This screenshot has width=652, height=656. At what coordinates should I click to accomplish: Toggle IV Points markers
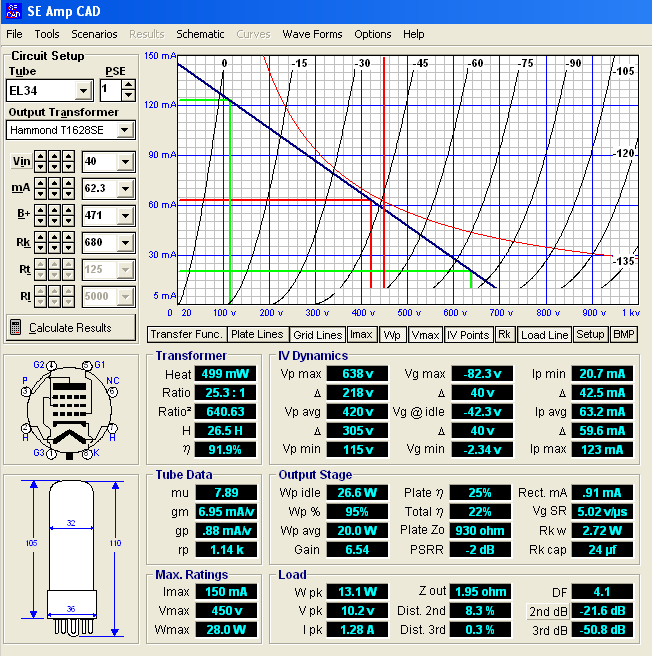(x=468, y=335)
